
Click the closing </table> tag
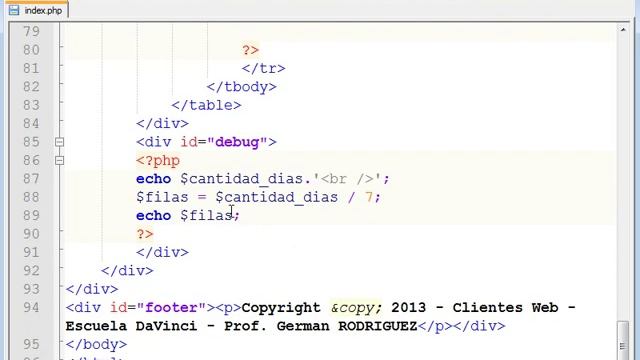click(206, 105)
